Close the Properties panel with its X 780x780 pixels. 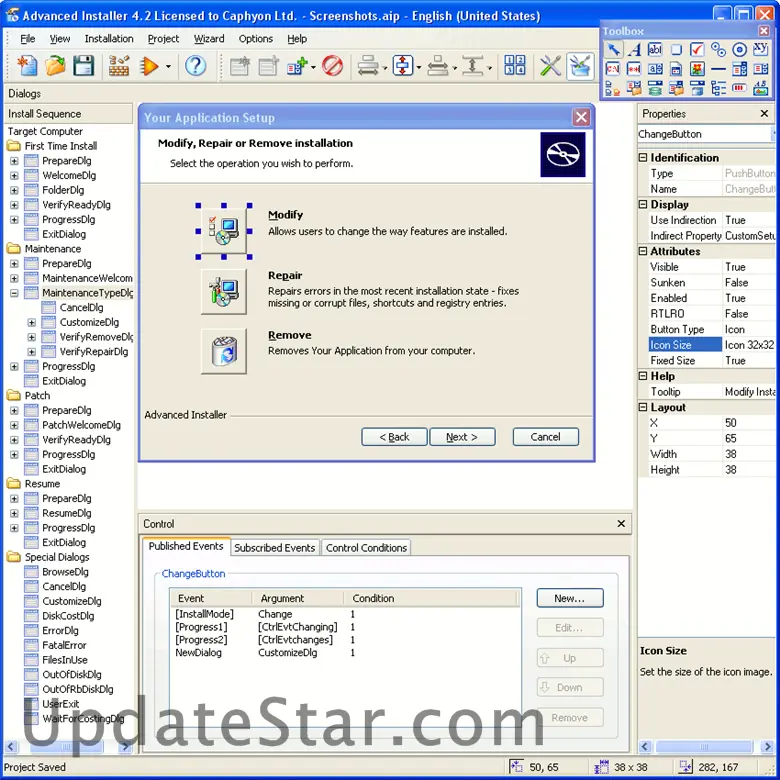click(764, 114)
